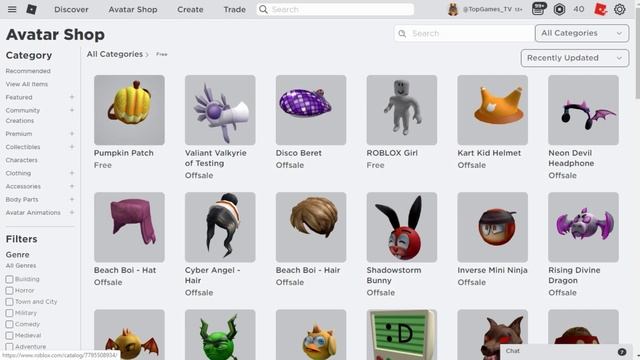Open Valiant Valkyrie of Testing thumbnail
This screenshot has width=640, height=360.
(x=220, y=110)
